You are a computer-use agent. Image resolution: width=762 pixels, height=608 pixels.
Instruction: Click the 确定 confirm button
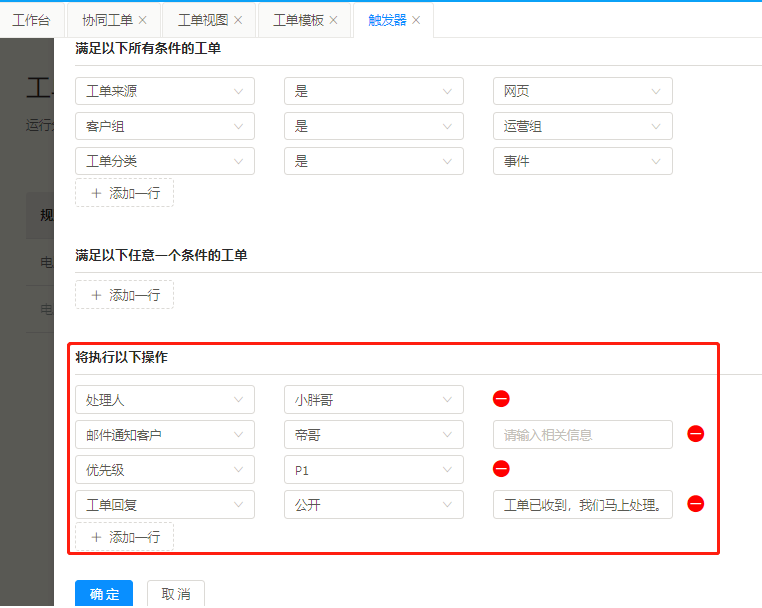click(x=104, y=594)
